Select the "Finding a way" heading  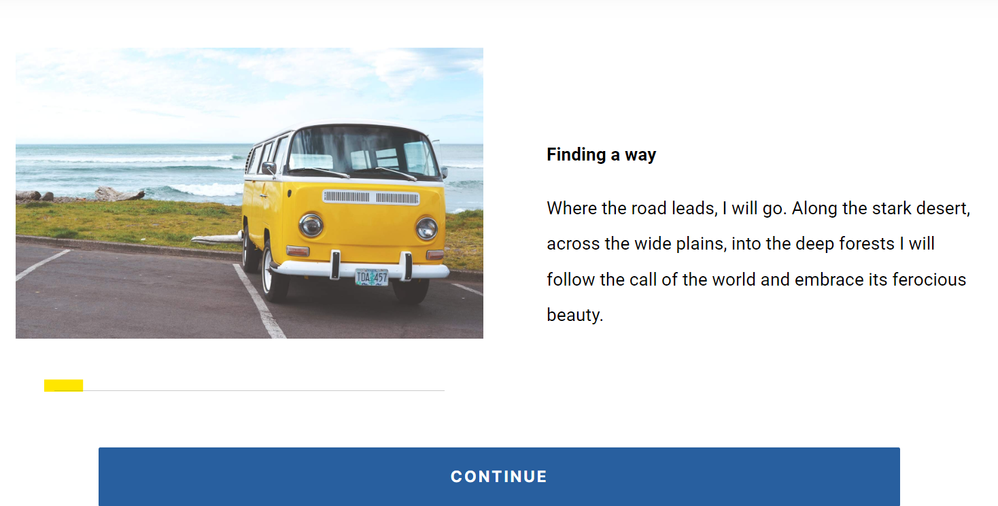[x=601, y=154]
